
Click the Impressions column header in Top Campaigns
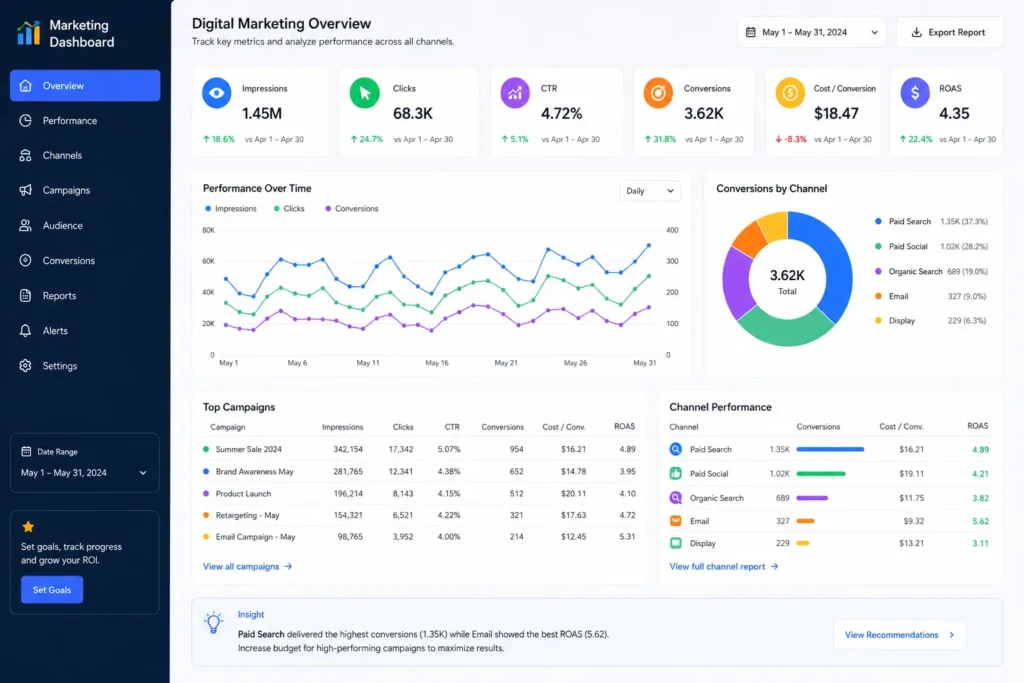pos(342,427)
